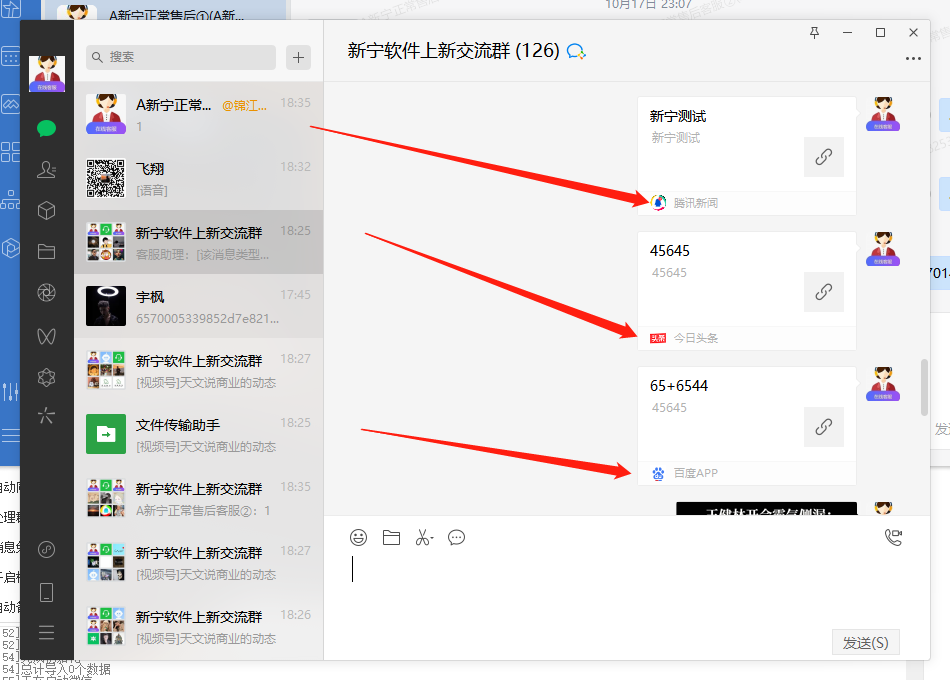Open the emoji picker

[x=358, y=538]
